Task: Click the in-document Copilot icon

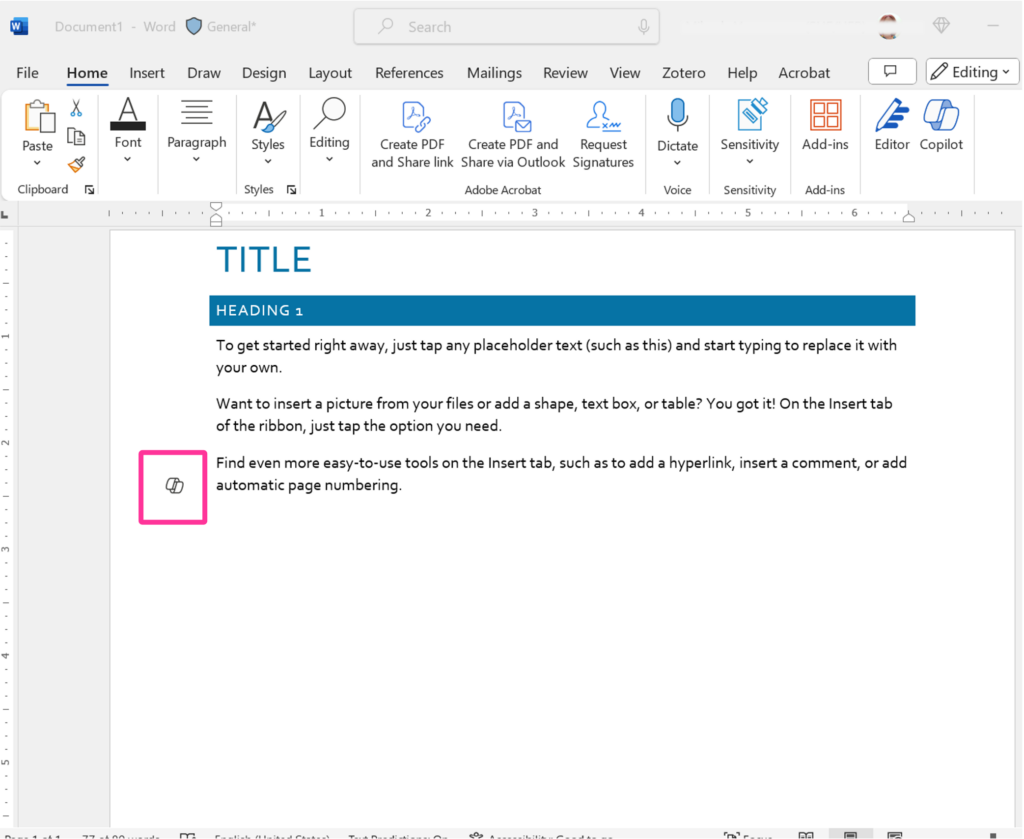Action: tap(172, 487)
